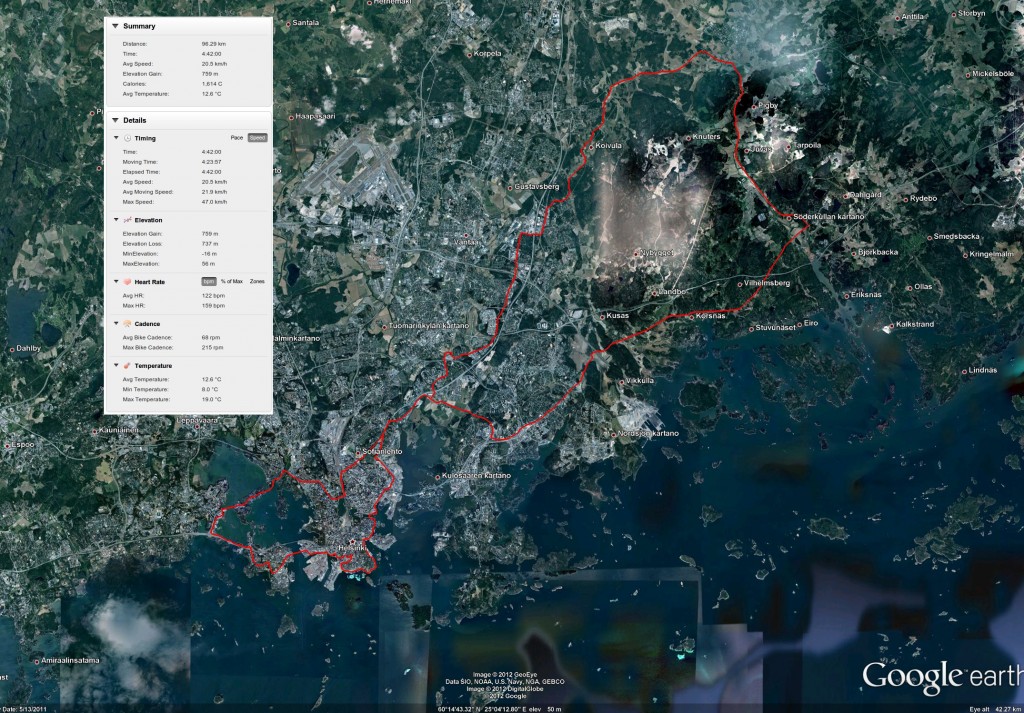Screen dimensions: 1024x713
Task: Click the Tuomarinkylän kartano map label
Action: (428, 326)
